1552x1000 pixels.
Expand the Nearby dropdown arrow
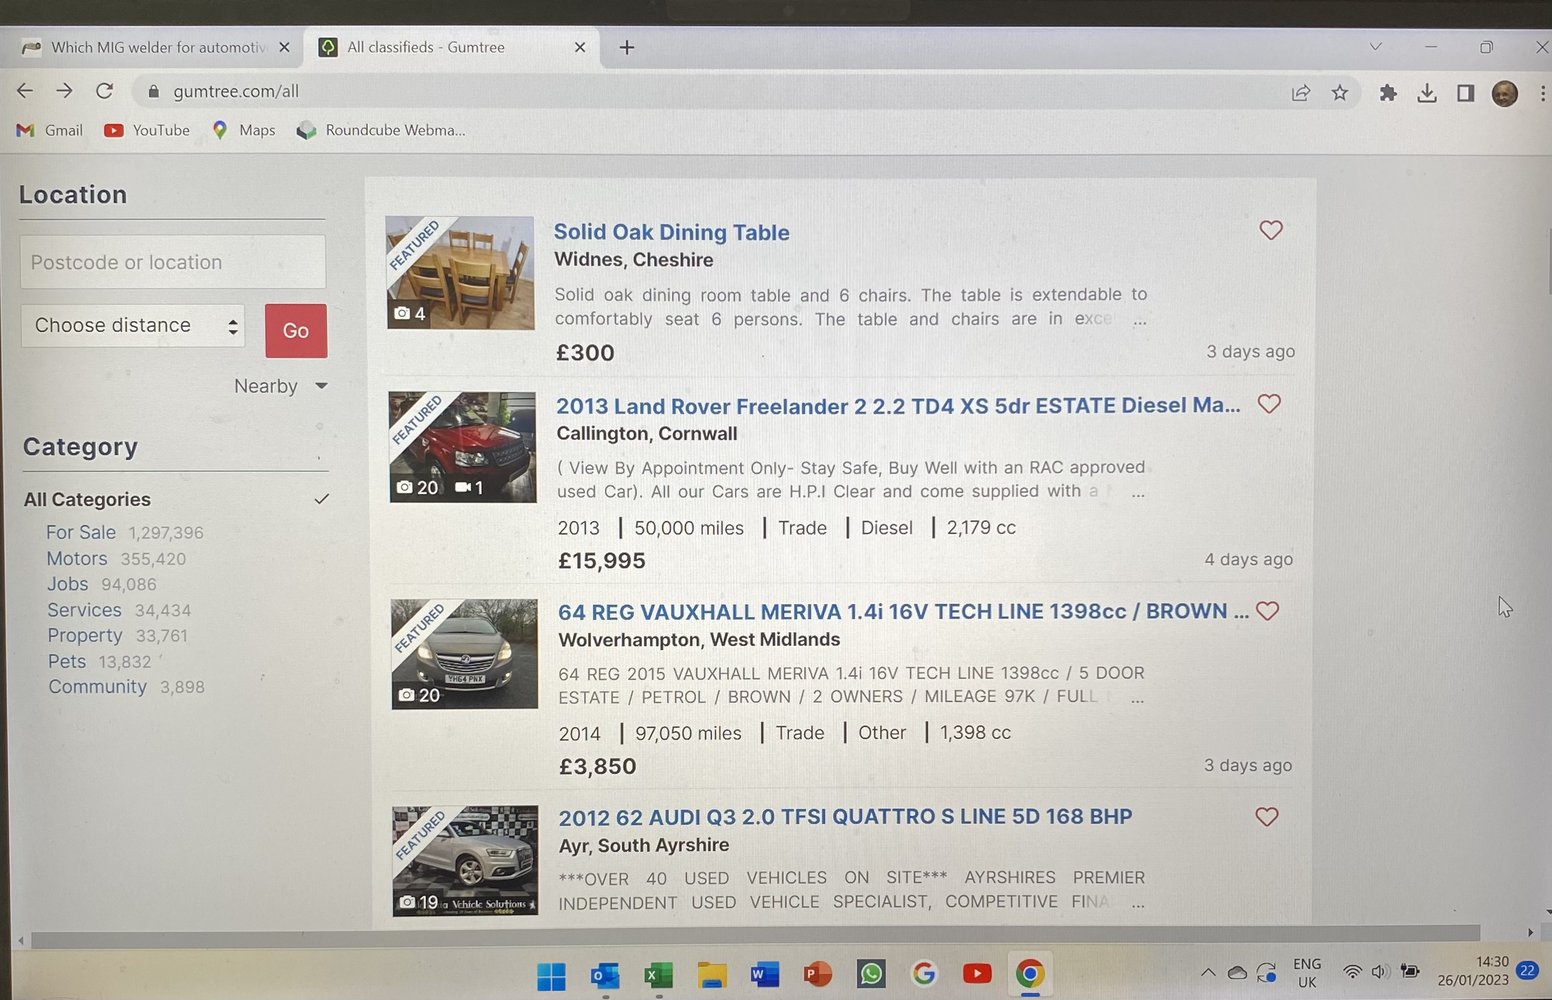[321, 386]
